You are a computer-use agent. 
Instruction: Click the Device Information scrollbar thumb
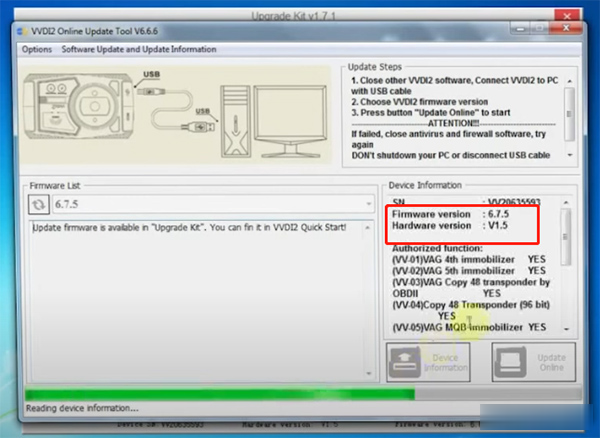pyautogui.click(x=566, y=237)
